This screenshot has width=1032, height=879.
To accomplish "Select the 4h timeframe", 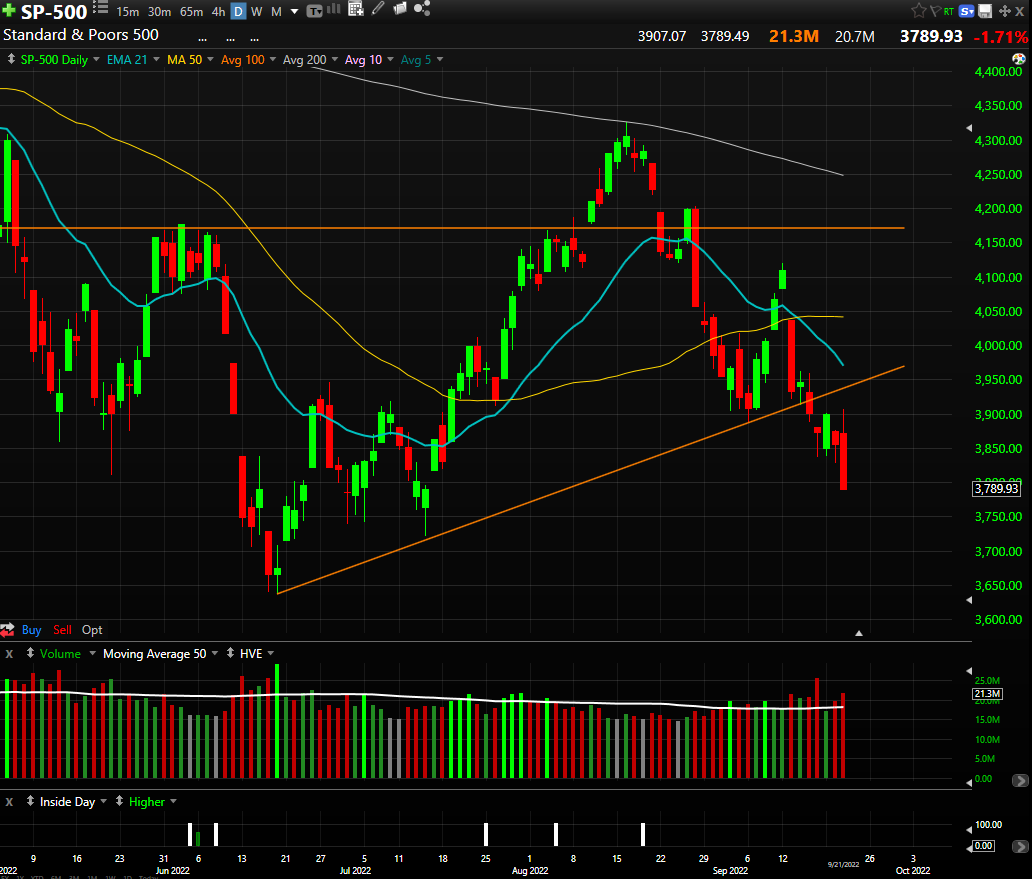I will pos(219,12).
